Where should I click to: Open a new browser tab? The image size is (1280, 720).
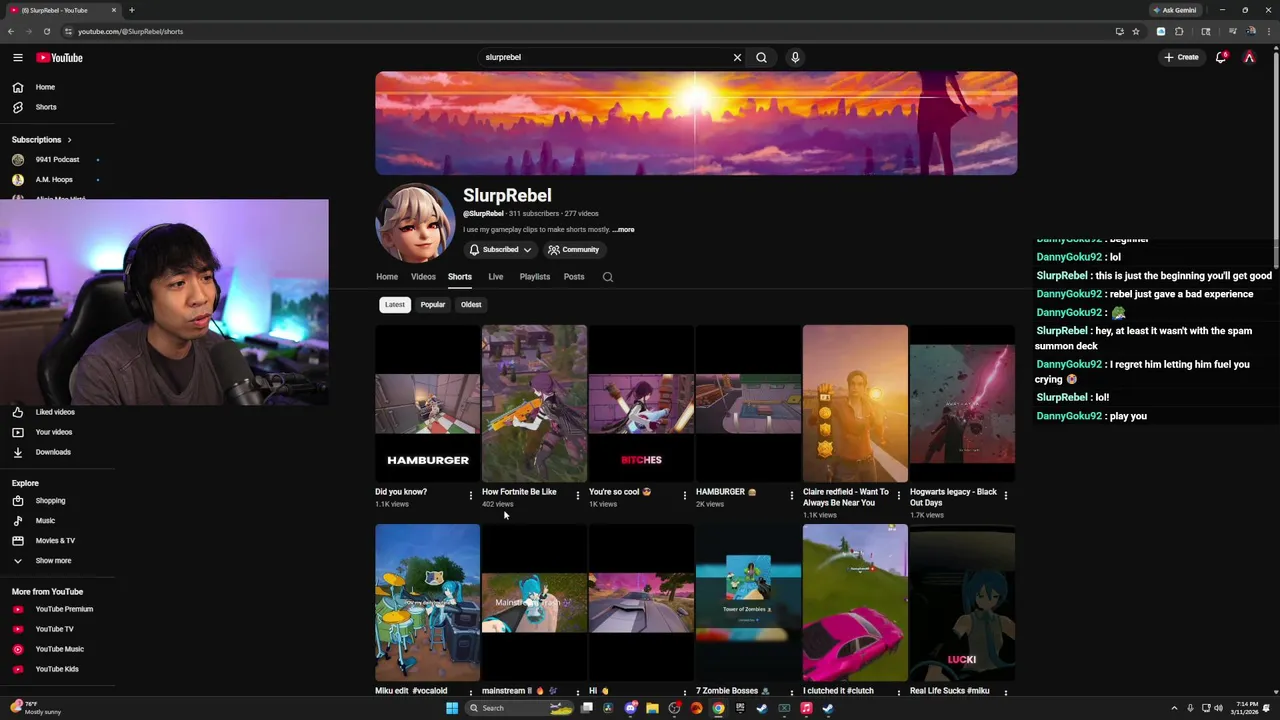click(x=131, y=10)
